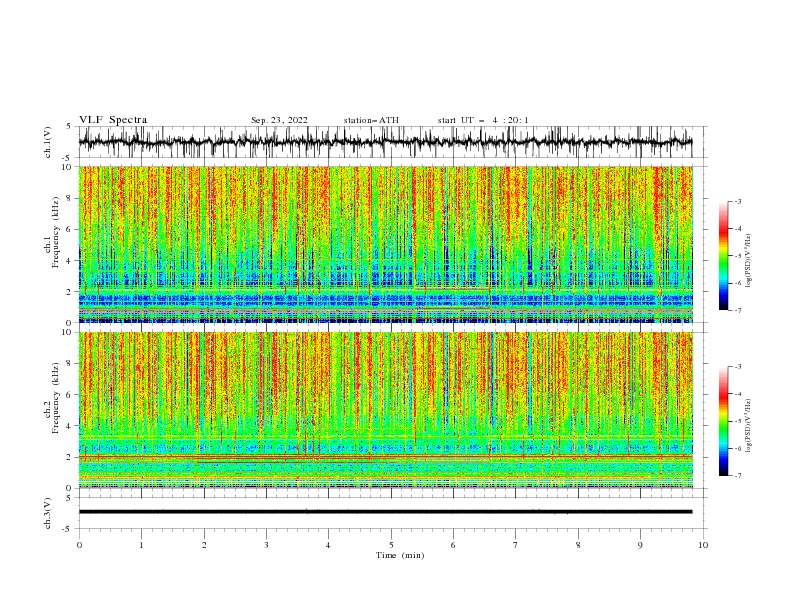Click the ch.1 'Frequency (kHz)' label
Image resolution: width=792 pixels, height=612 pixels.
click(x=56, y=232)
